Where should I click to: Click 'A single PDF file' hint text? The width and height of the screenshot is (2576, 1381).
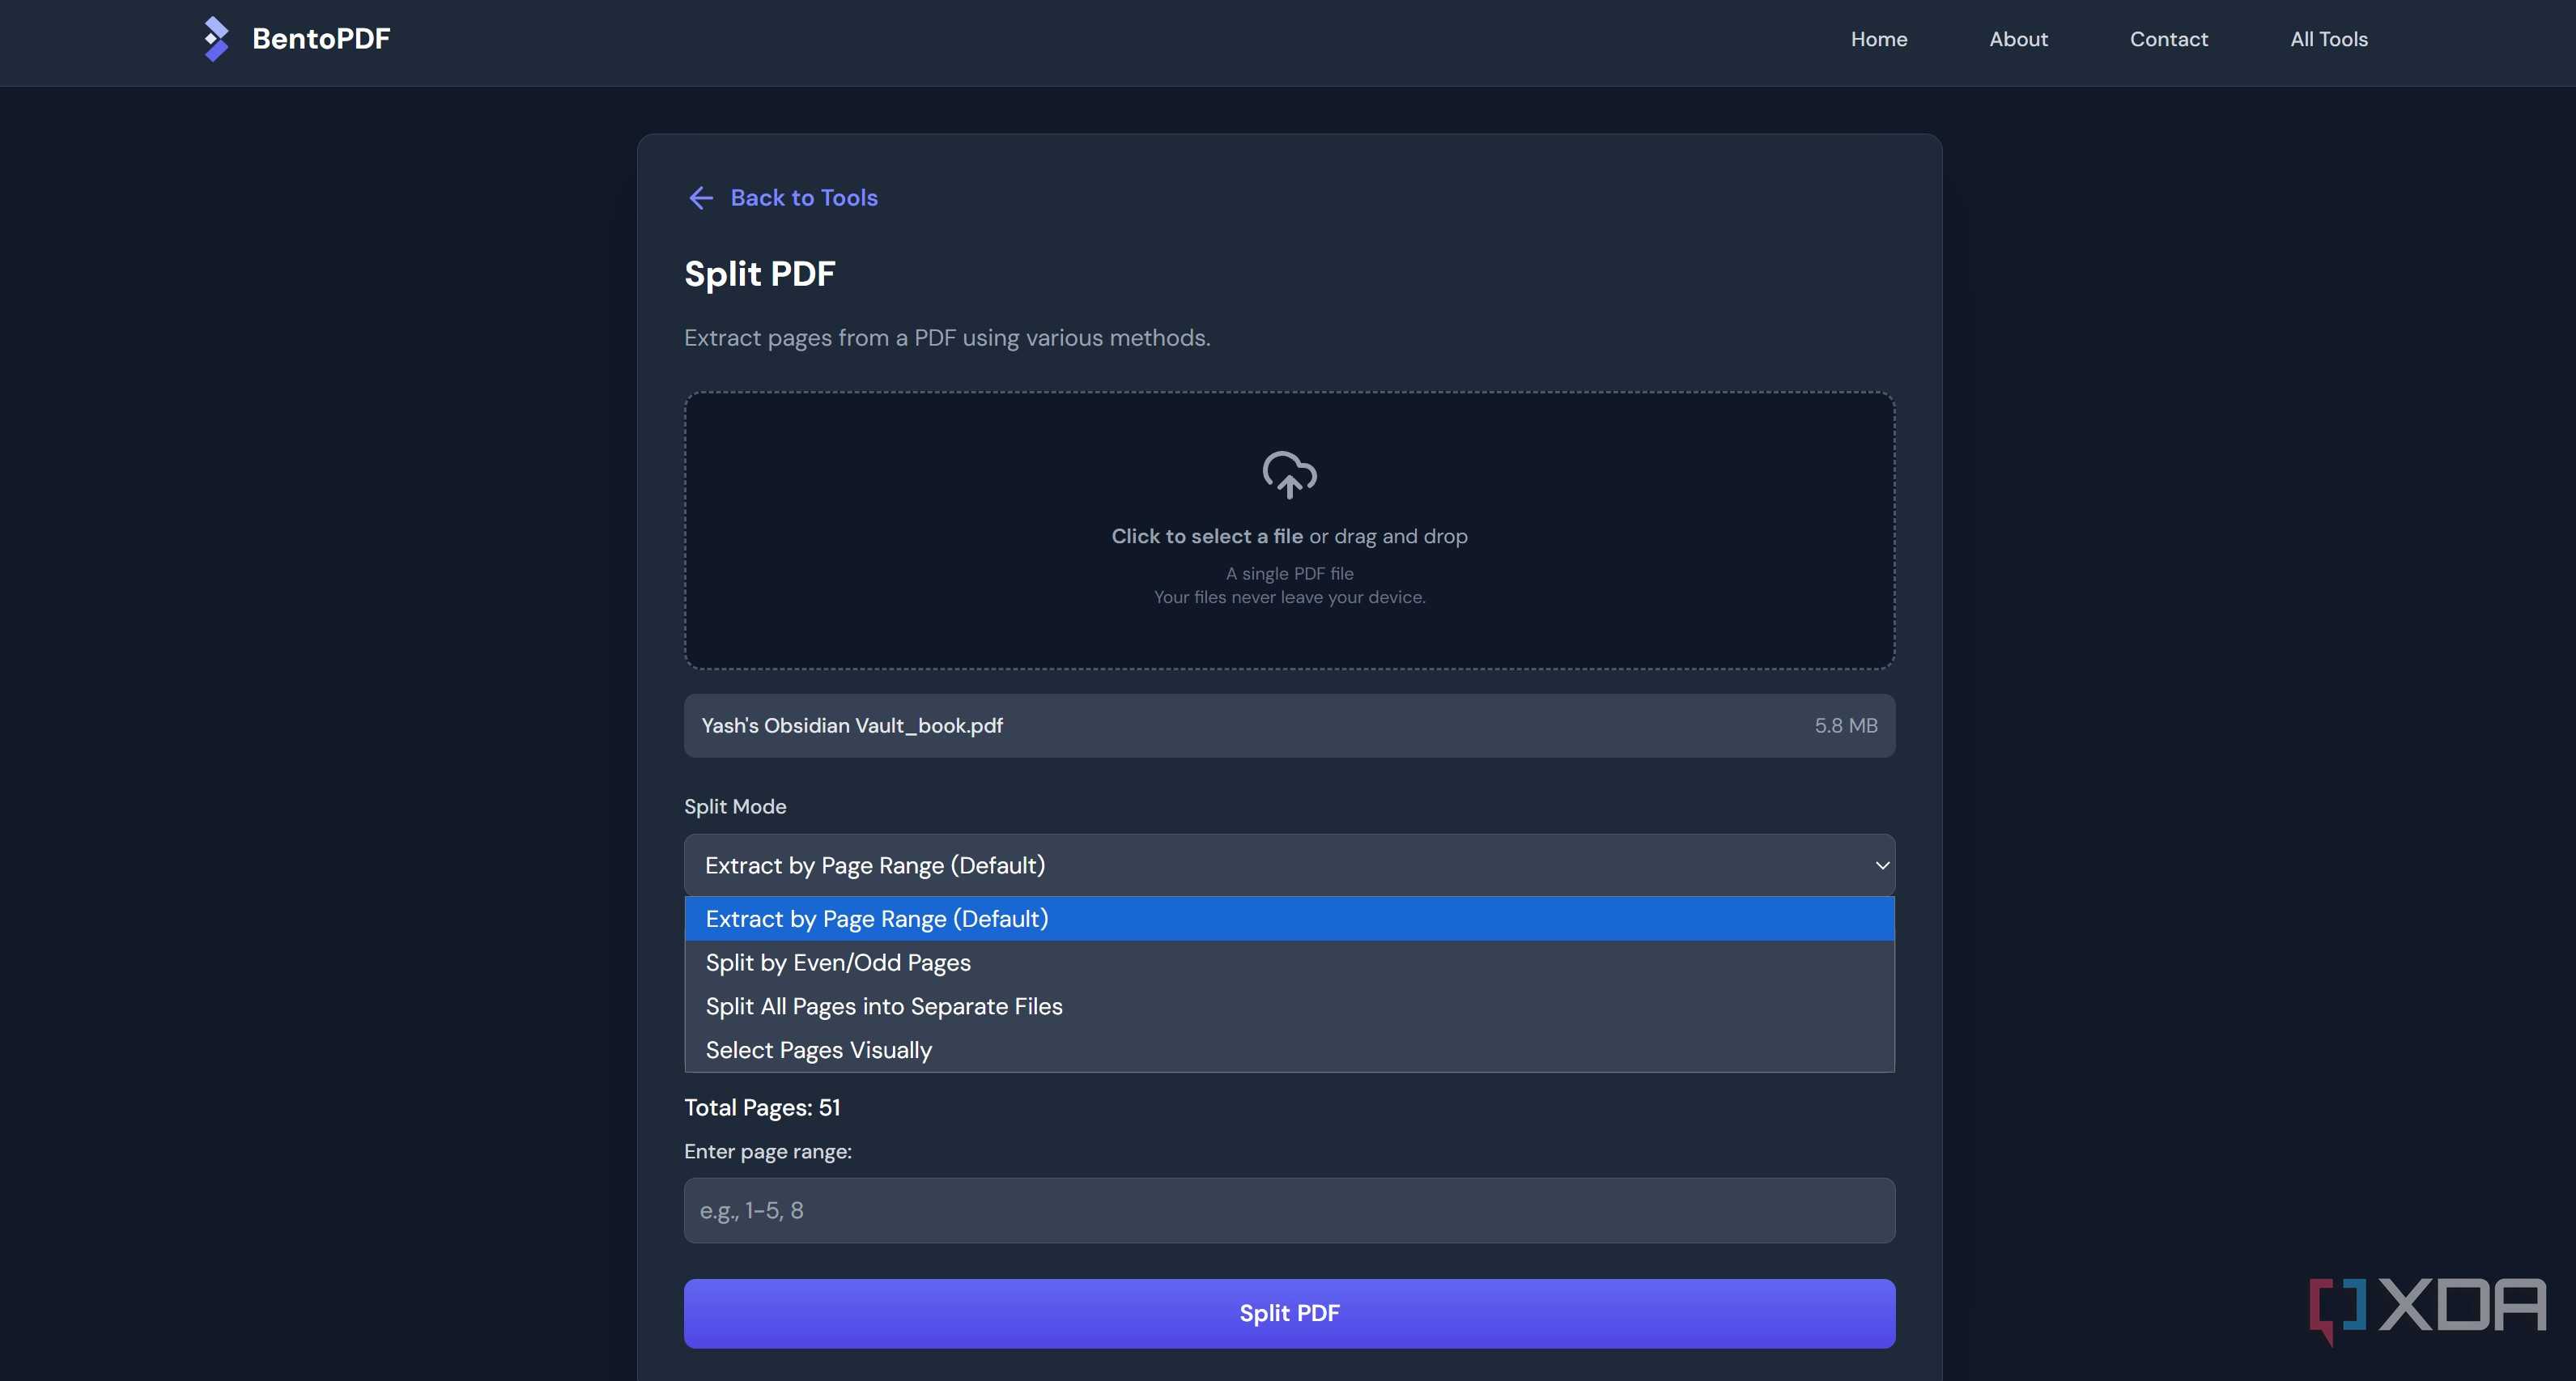coord(1289,574)
